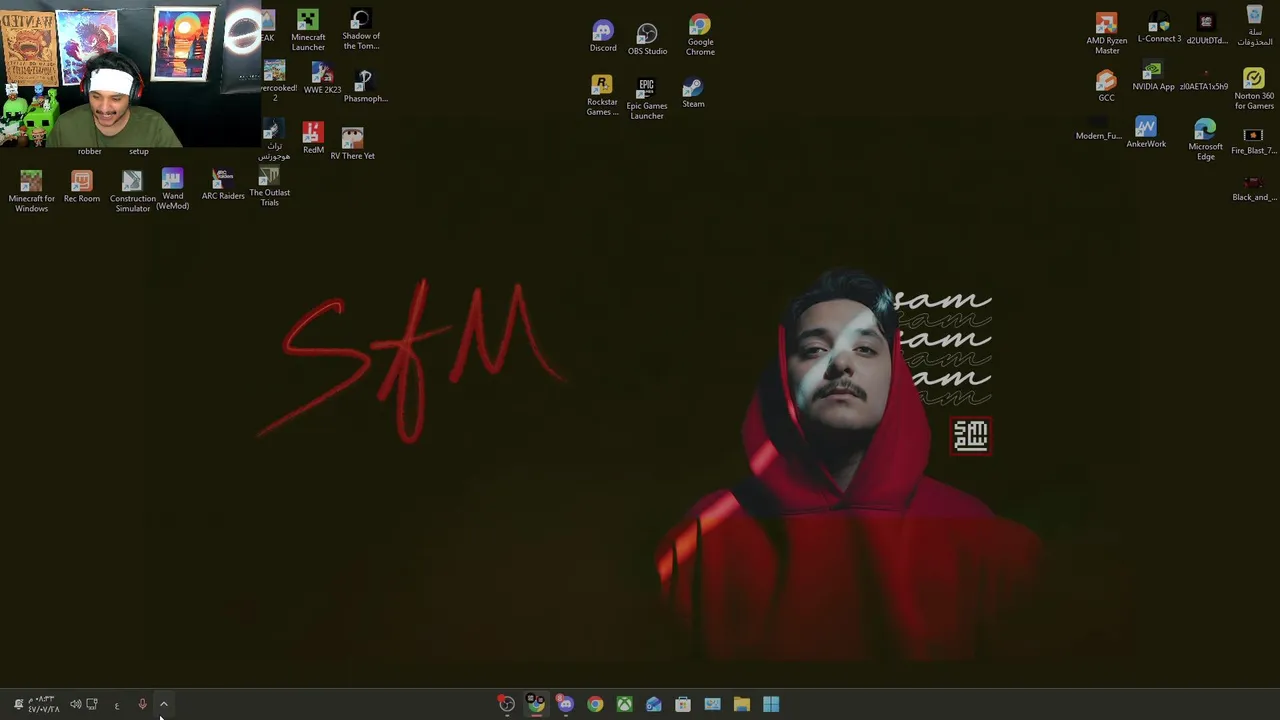Launch the ARC Raiders shortcut

pos(223,185)
